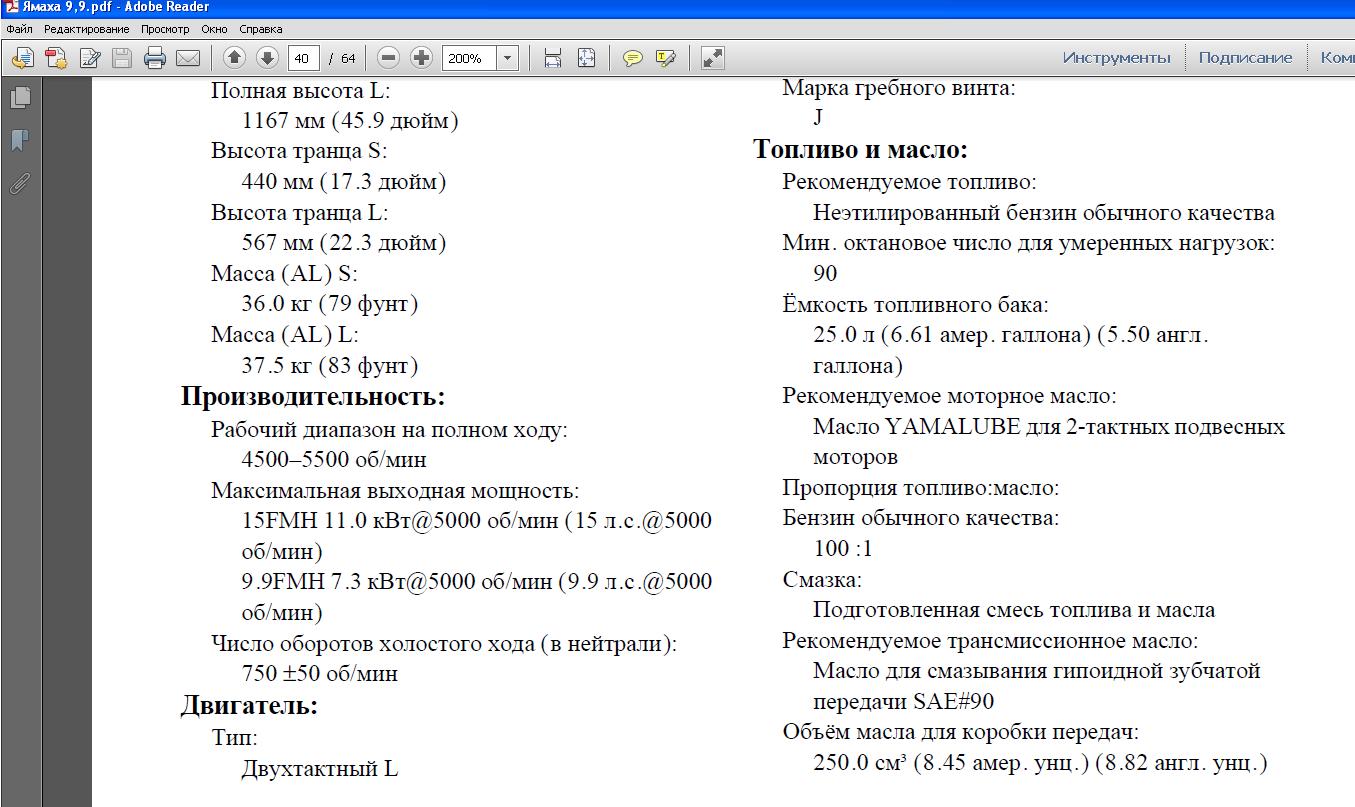This screenshot has width=1355, height=807.
Task: Click the Print document icon
Action: (x=154, y=58)
